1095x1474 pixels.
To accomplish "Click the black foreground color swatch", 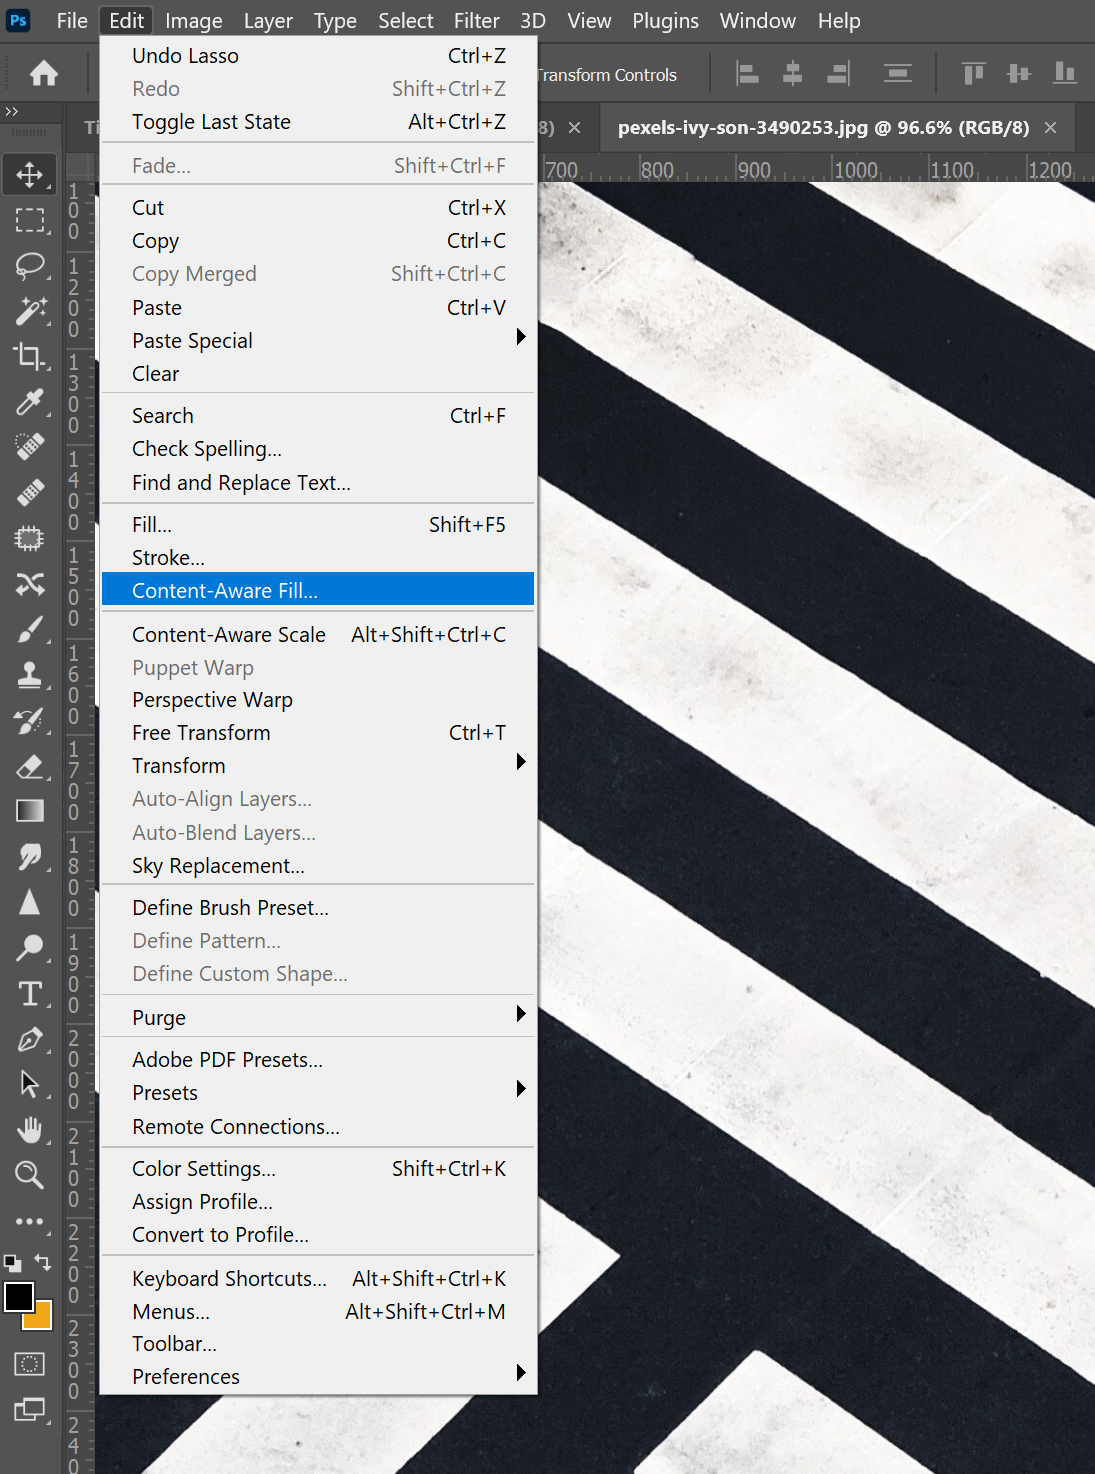I will 18,1296.
